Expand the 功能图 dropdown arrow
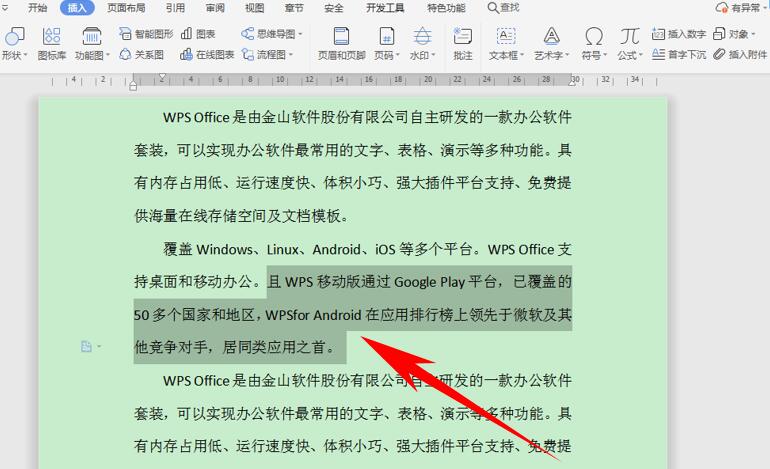 tap(108, 55)
